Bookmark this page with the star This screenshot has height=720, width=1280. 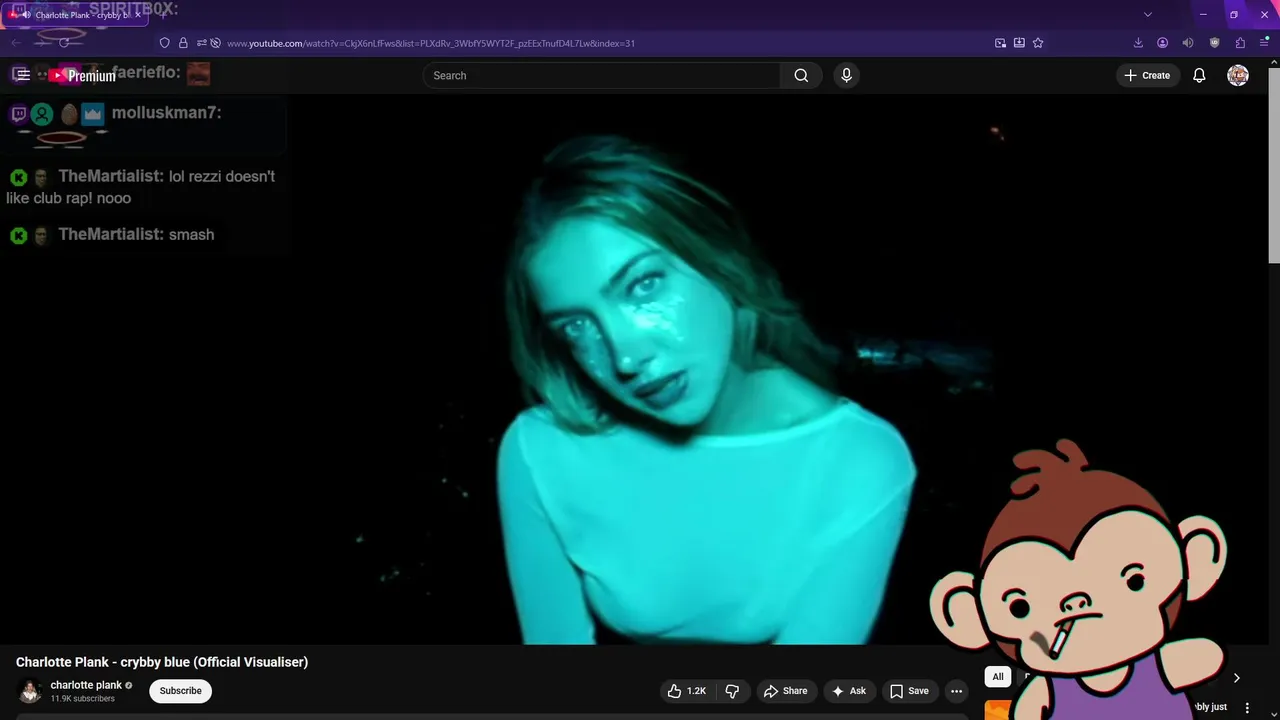[x=1038, y=43]
